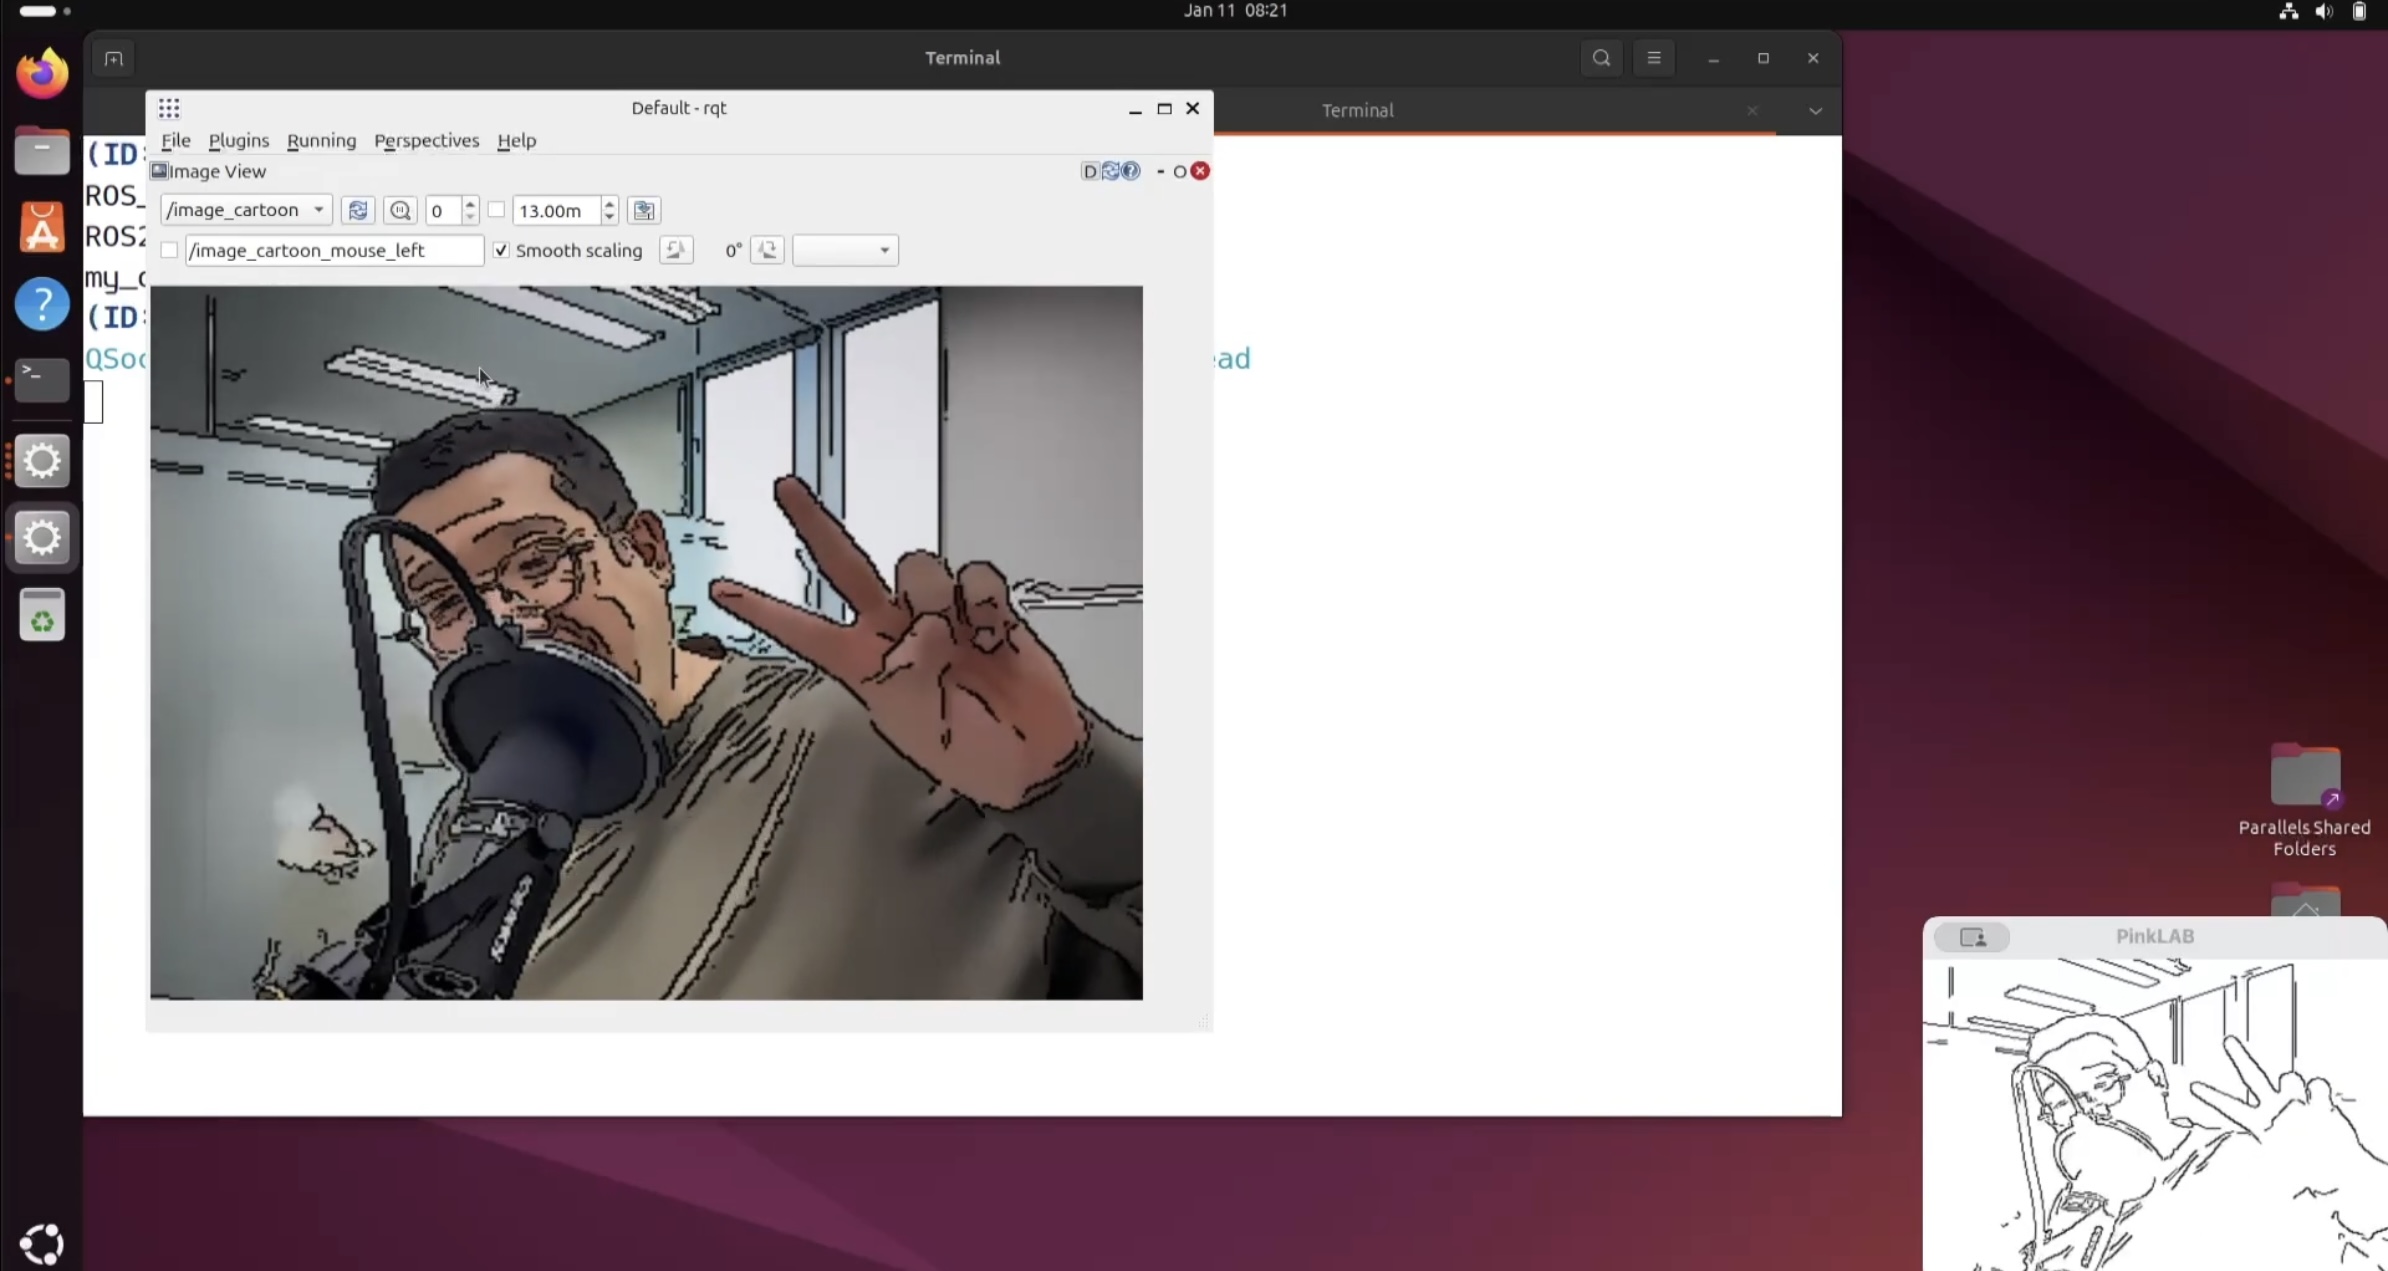Refresh the image topics list
2388x1271 pixels.
click(358, 210)
